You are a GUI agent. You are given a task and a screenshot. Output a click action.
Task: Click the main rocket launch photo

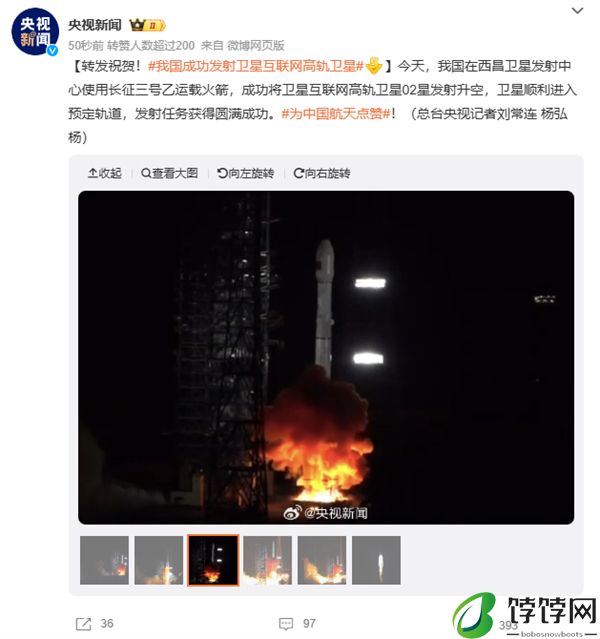pos(326,357)
